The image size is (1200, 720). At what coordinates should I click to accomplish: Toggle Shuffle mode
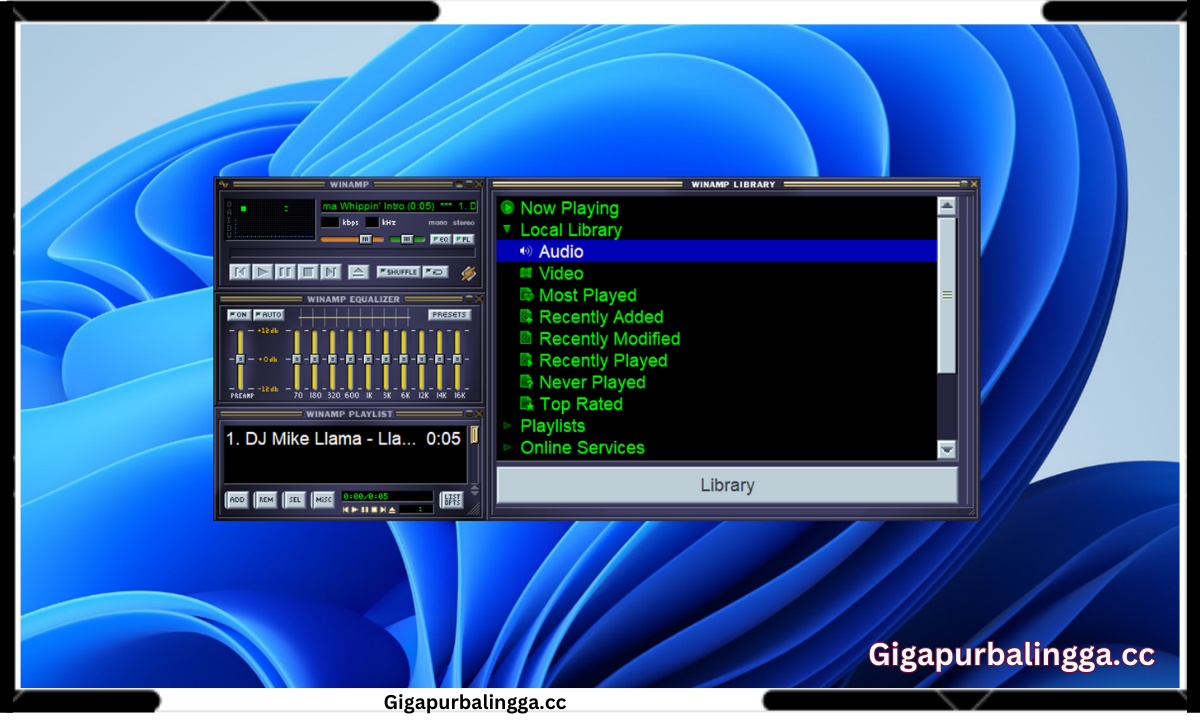[399, 272]
